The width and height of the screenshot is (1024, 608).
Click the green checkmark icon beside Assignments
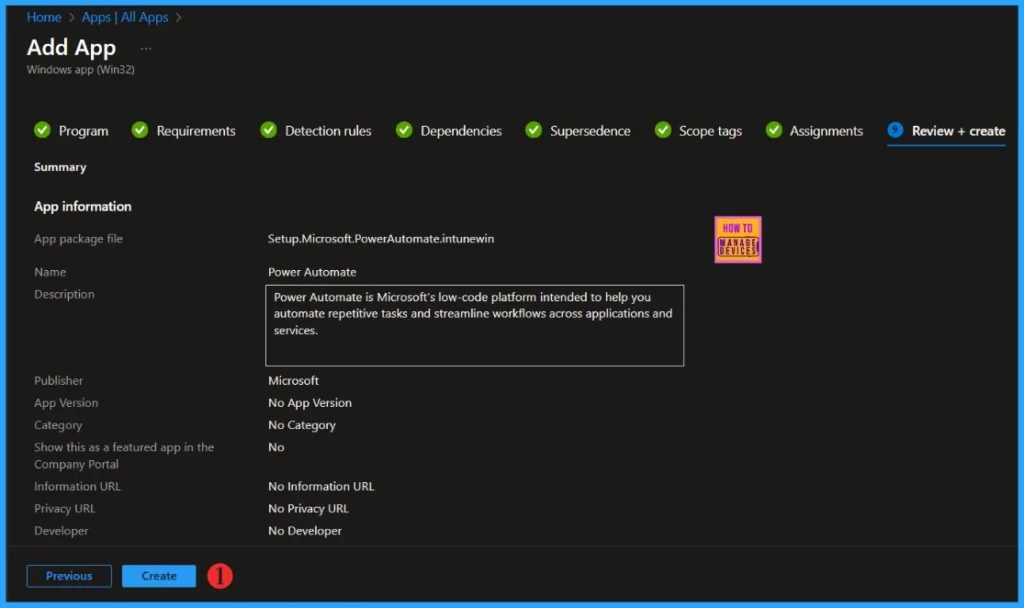coord(774,130)
